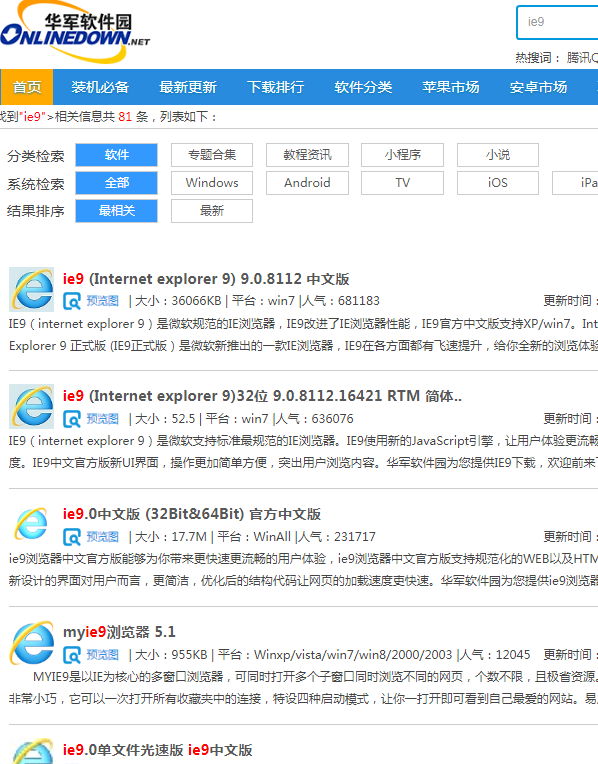
Task: Click magnifier preview icon for ie9 9.0.8112 中文版
Action: tap(72, 301)
